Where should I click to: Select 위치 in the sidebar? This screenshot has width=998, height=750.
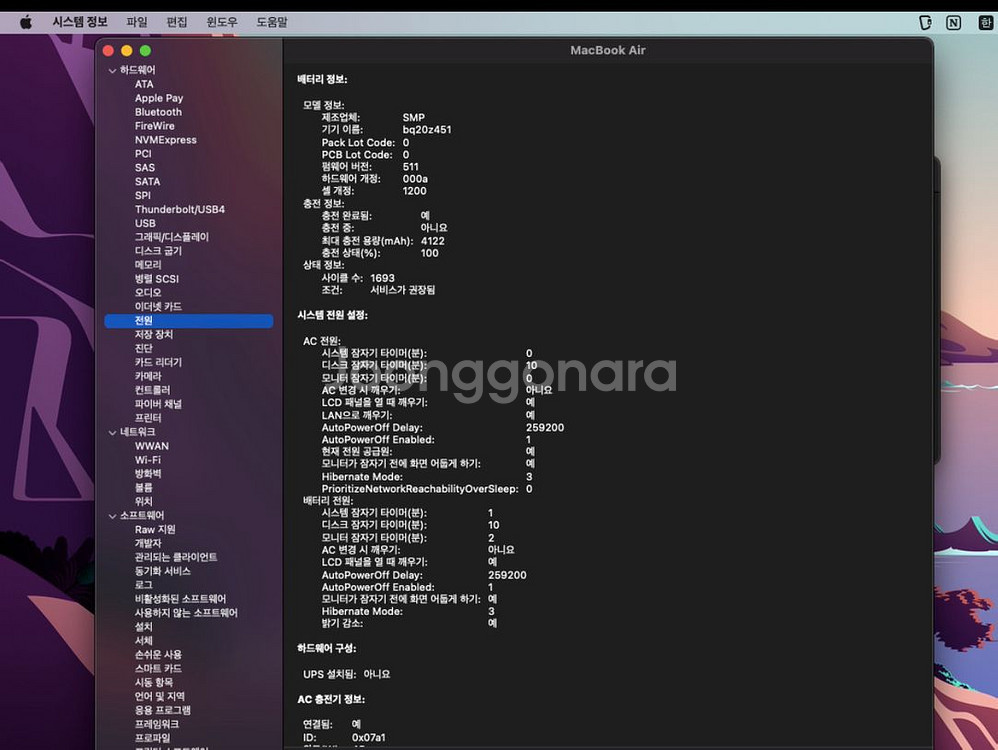(x=143, y=502)
